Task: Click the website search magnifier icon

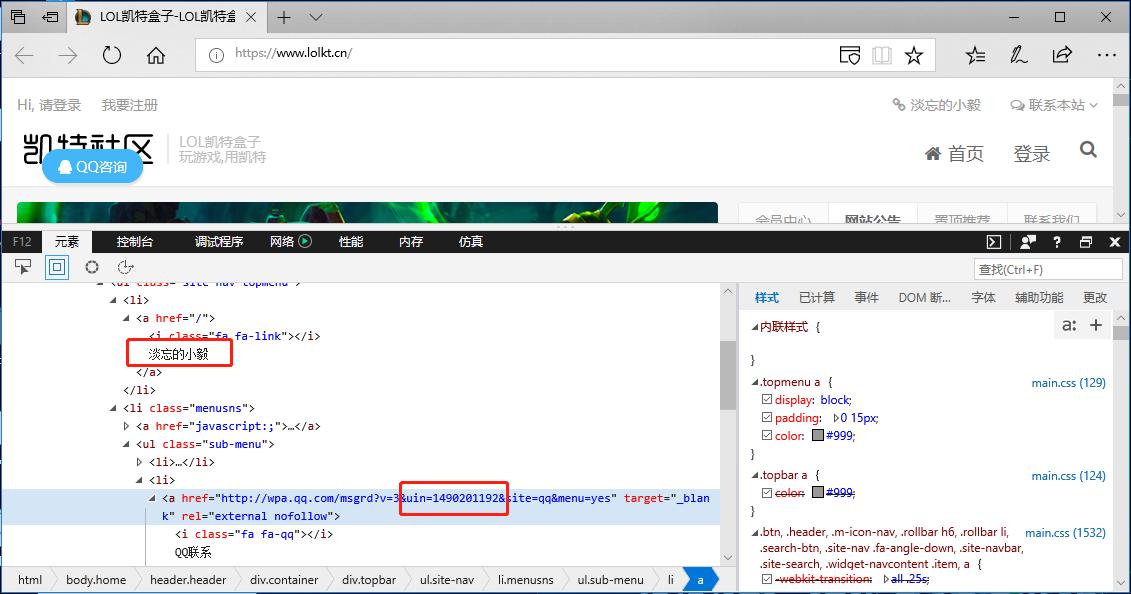Action: (1088, 151)
